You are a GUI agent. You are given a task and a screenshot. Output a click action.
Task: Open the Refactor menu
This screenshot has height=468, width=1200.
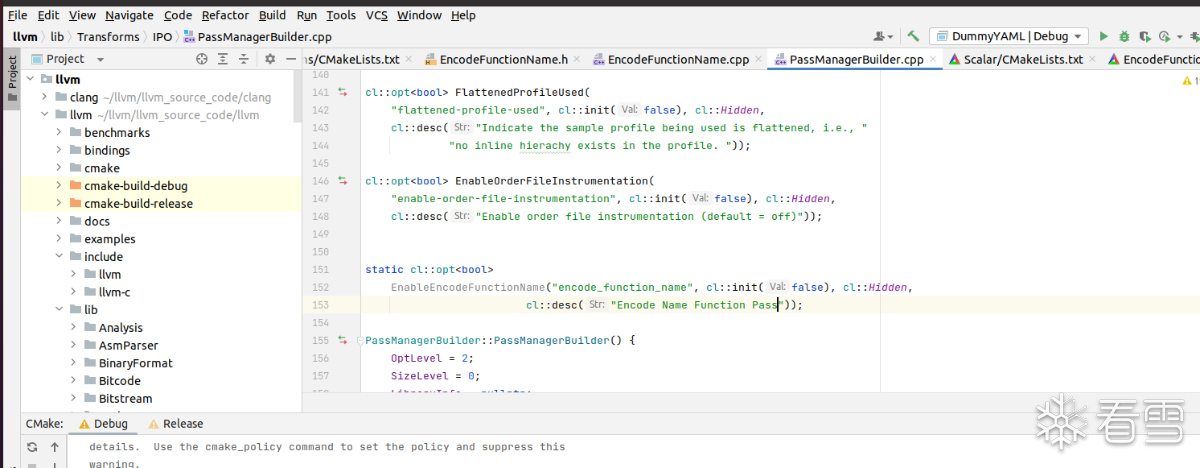coord(225,15)
